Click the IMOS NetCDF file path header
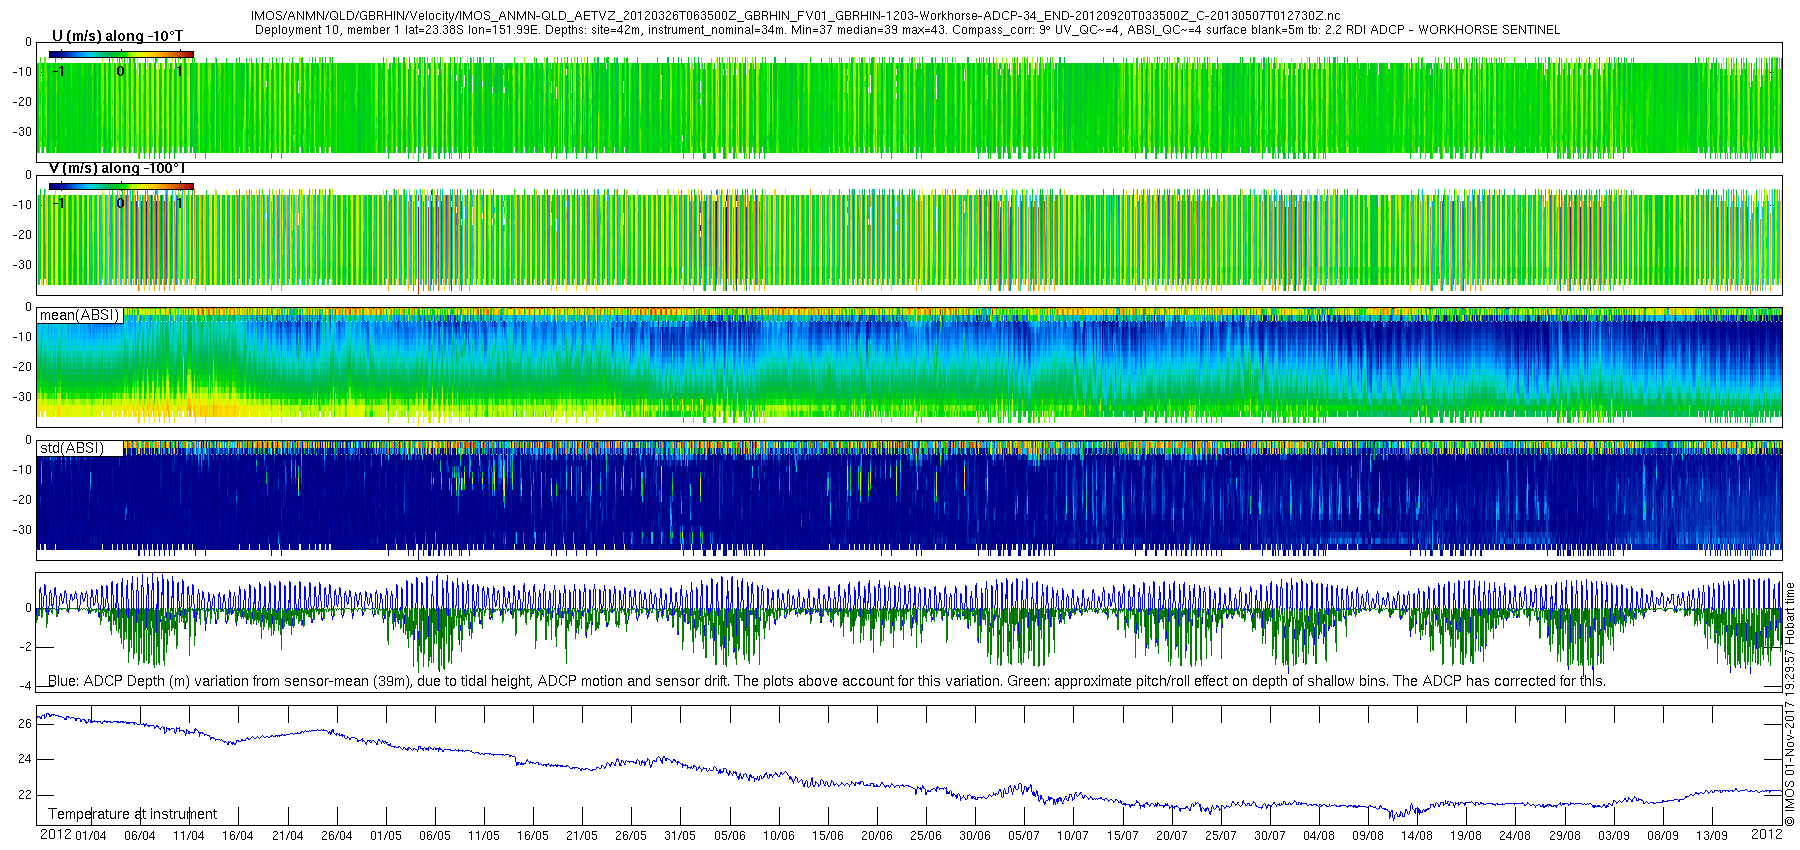This screenshot has width=1800, height=850. pyautogui.click(x=795, y=16)
